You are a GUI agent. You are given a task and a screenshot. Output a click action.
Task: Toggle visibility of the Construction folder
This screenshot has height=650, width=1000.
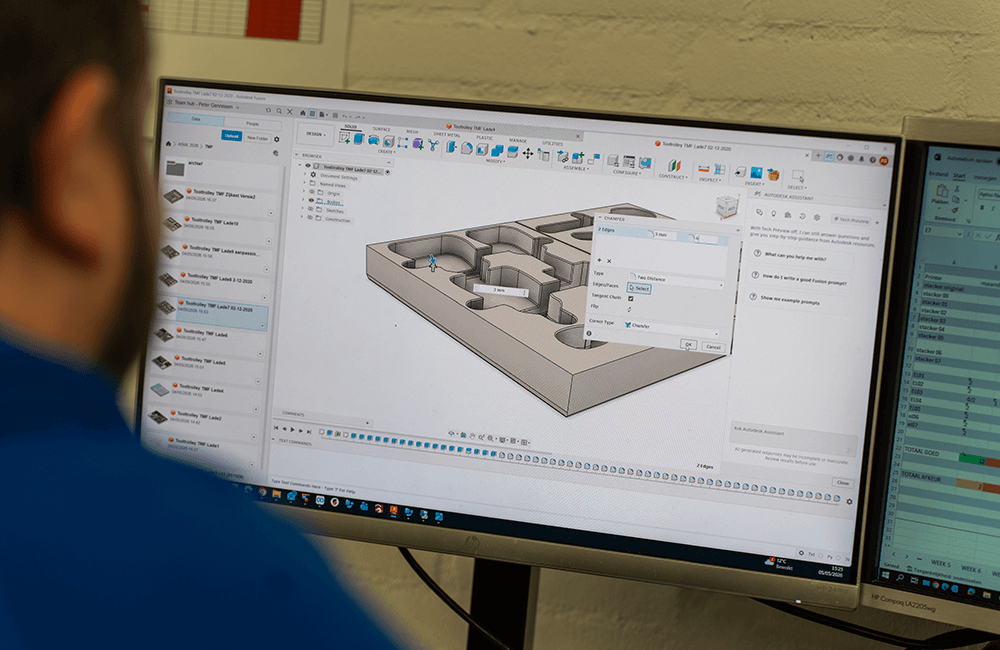pos(311,218)
